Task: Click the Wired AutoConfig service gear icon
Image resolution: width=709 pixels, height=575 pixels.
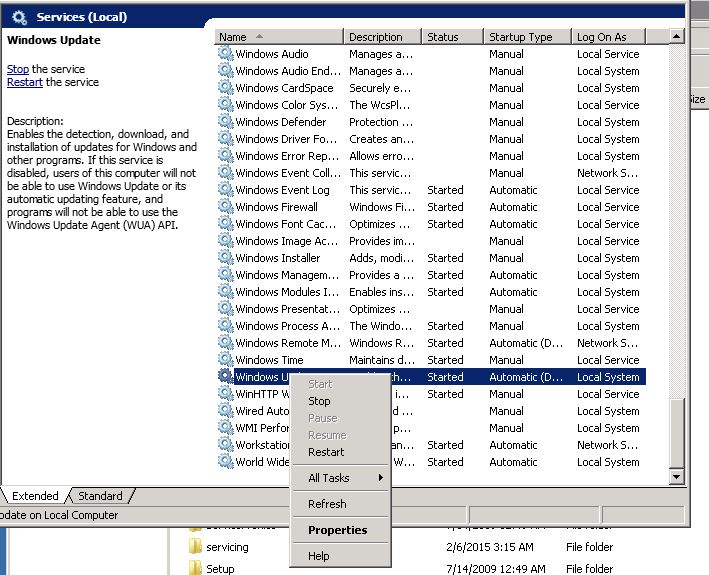Action: (225, 410)
